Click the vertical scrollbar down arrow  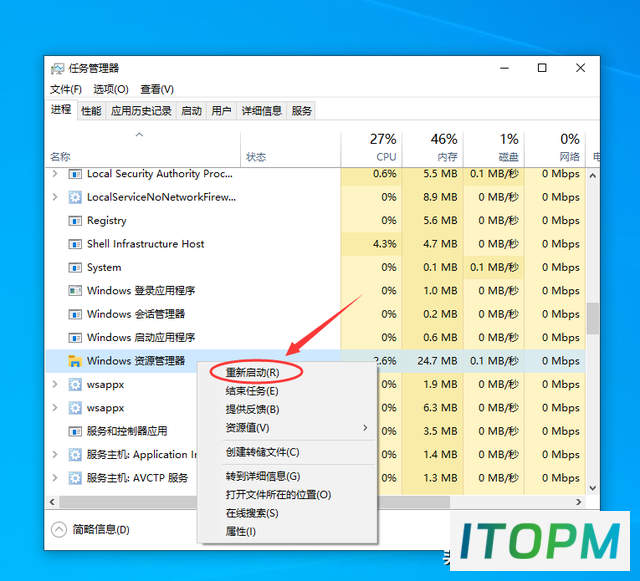click(593, 488)
